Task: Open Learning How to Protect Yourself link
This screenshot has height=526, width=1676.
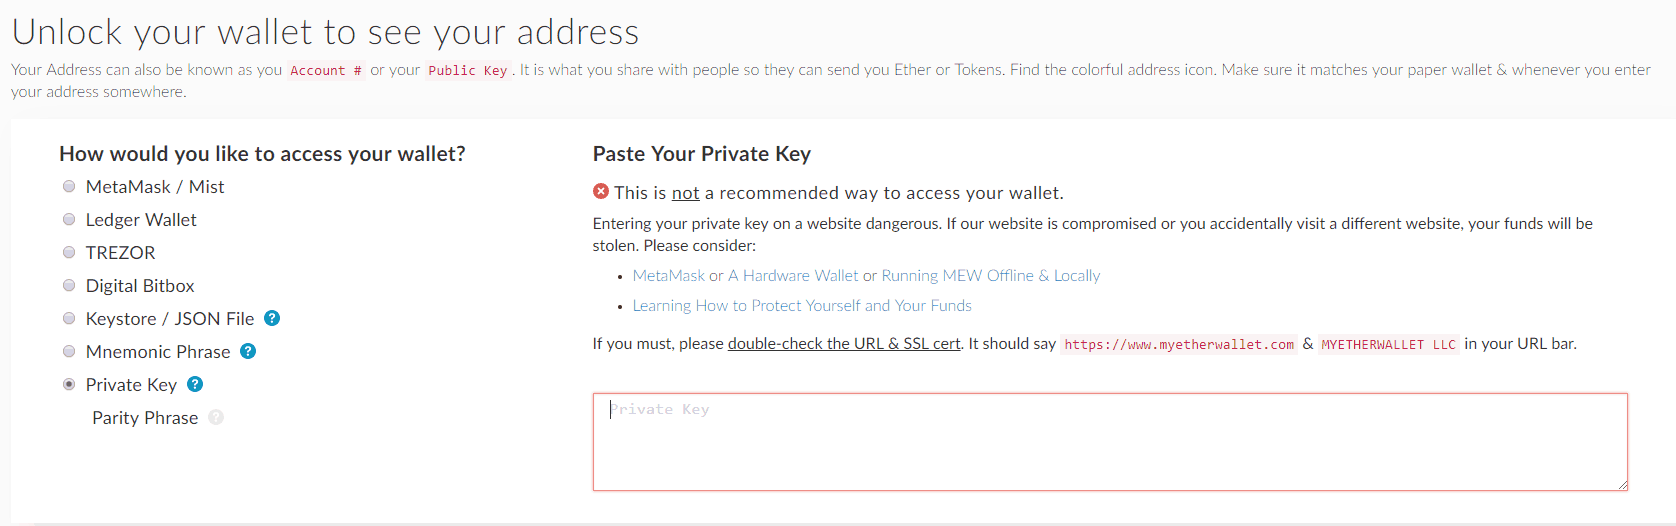Action: coord(802,306)
